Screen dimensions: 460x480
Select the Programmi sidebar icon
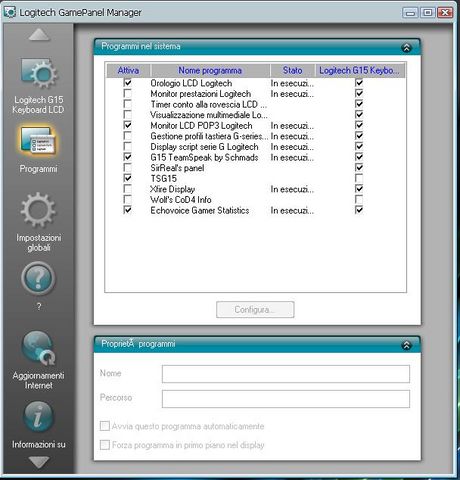click(38, 142)
